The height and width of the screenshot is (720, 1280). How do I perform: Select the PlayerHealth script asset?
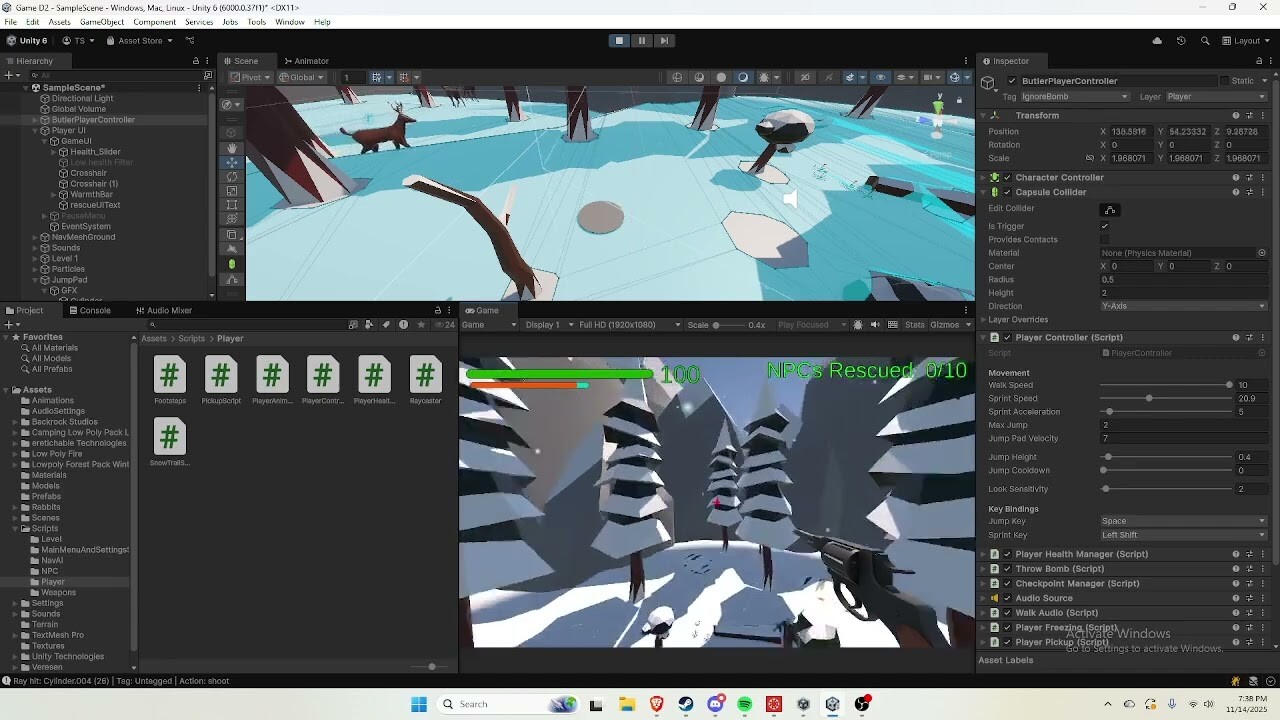[374, 382]
